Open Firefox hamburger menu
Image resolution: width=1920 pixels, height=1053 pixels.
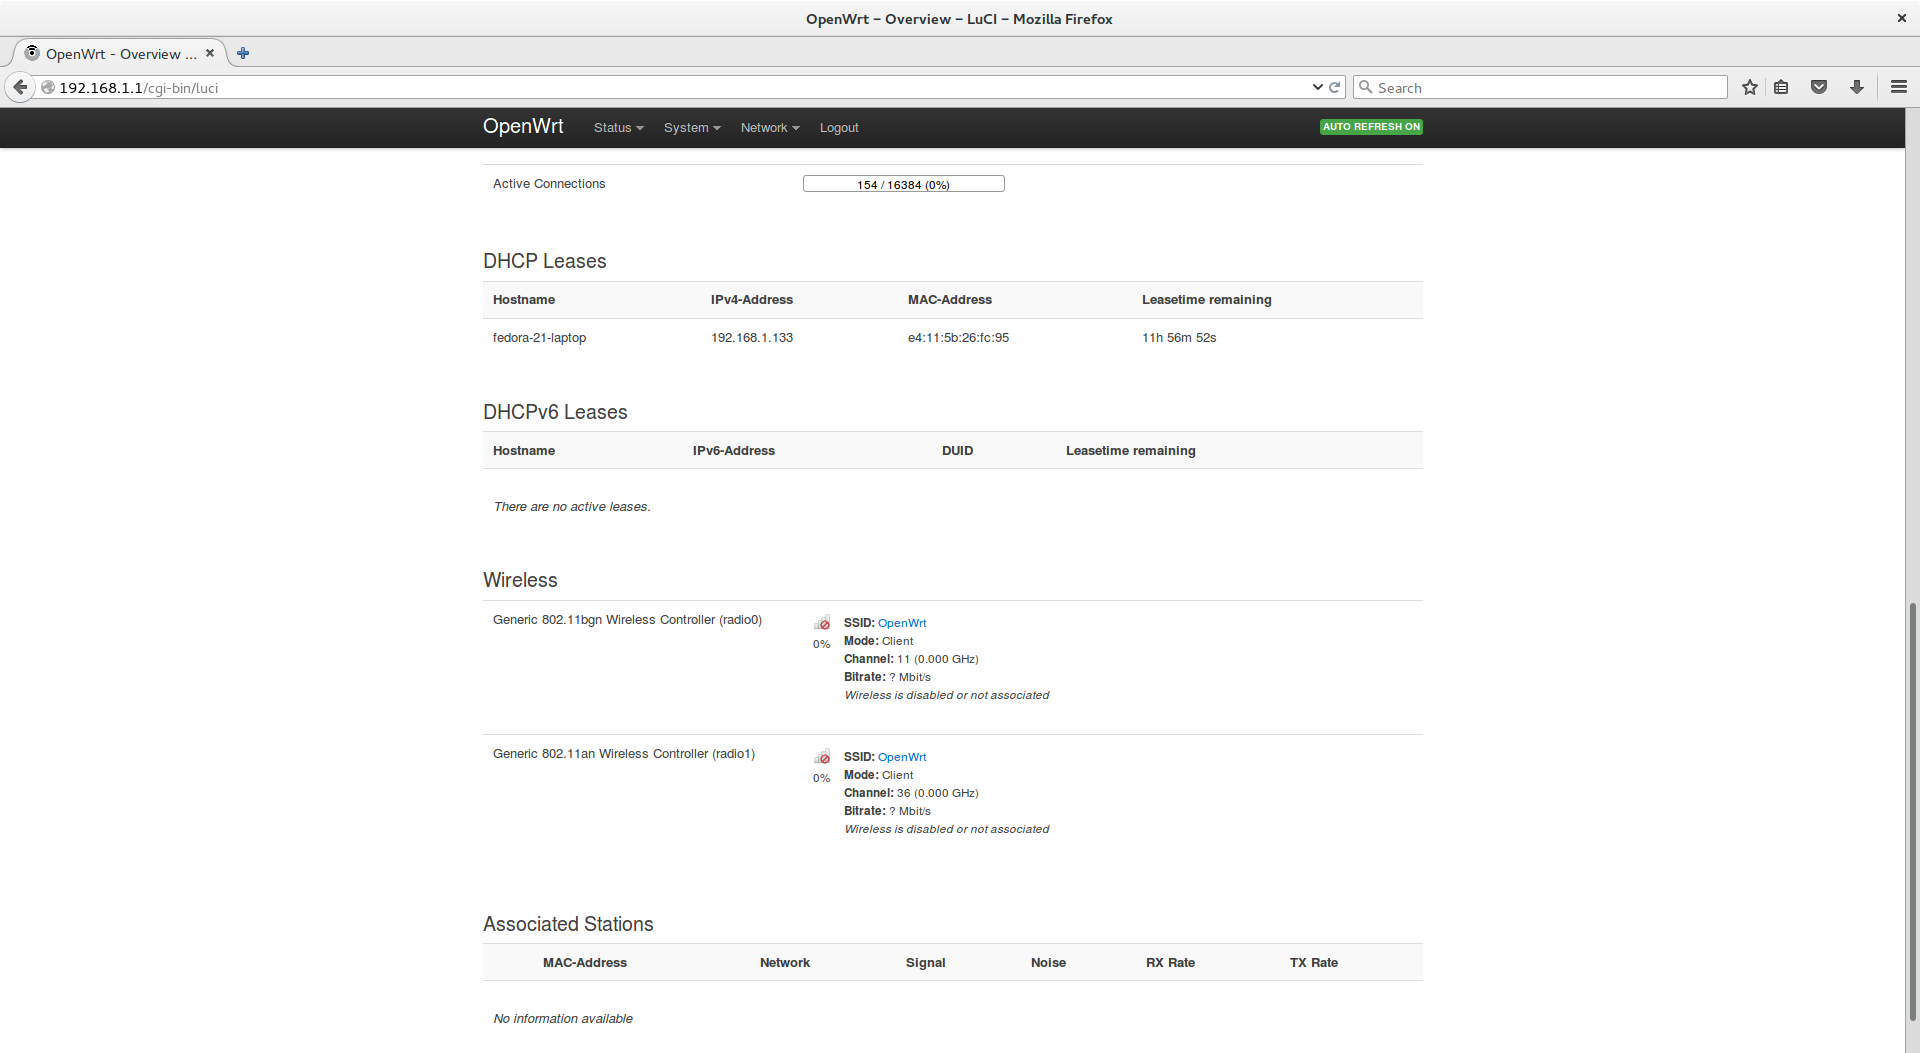1899,87
